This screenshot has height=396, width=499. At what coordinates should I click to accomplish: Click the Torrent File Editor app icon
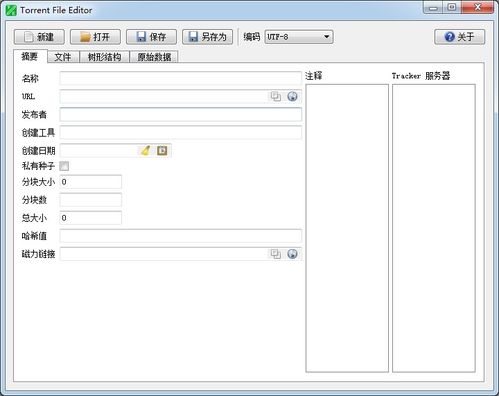click(11, 10)
